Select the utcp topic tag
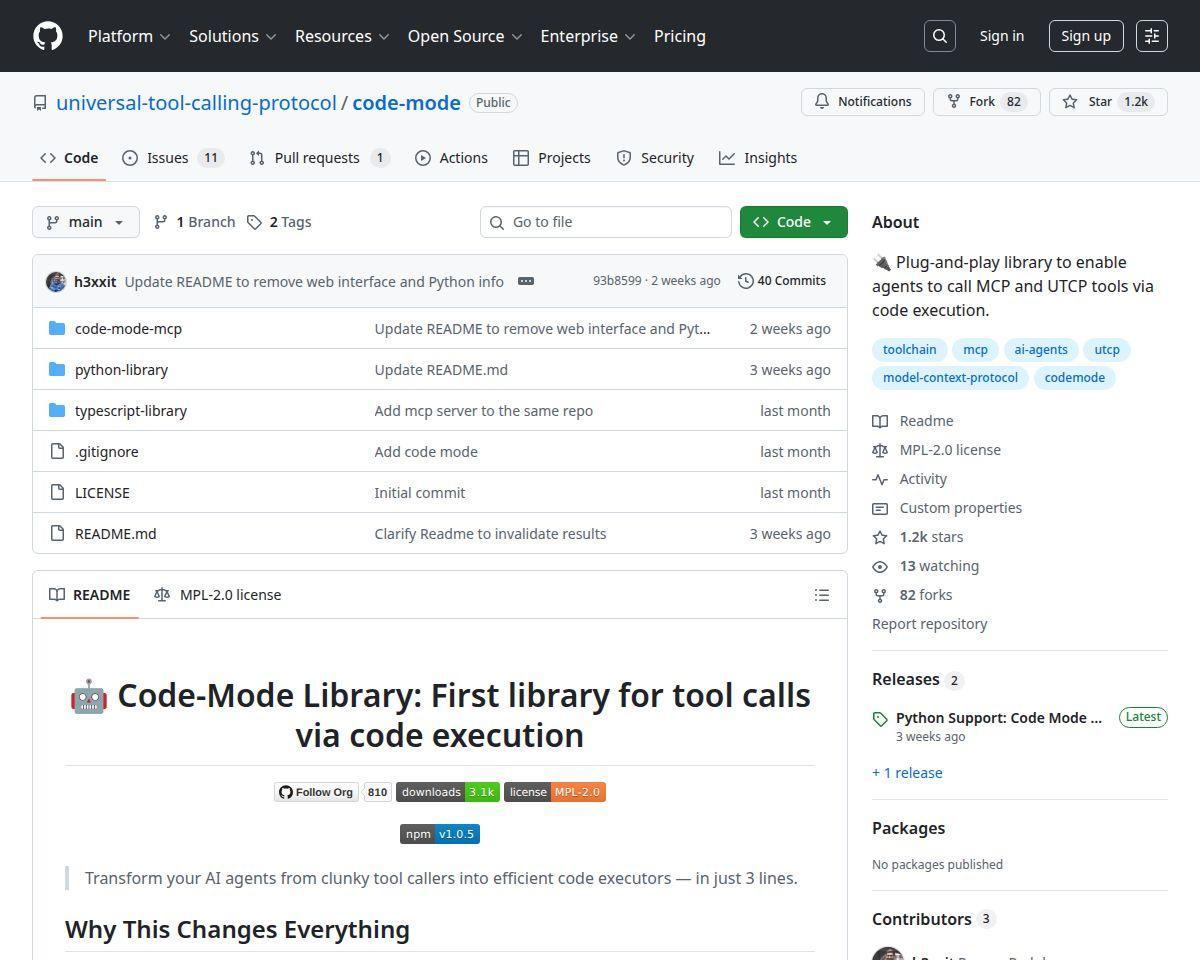This screenshot has height=960, width=1200. click(1107, 350)
